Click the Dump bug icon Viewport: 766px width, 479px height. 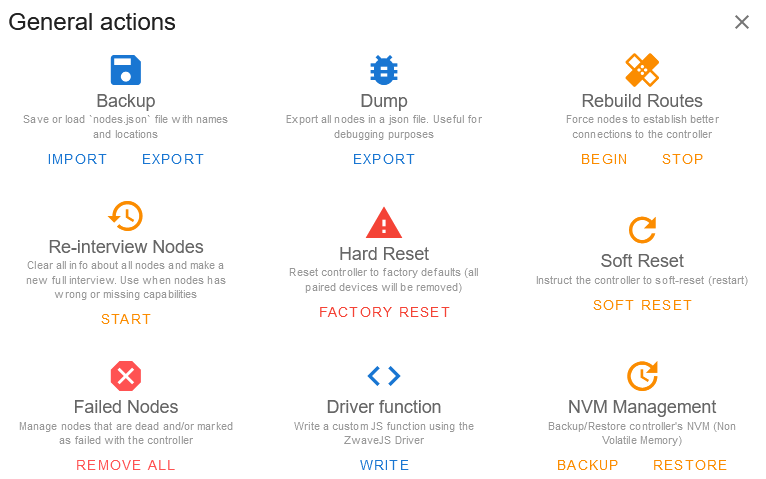pyautogui.click(x=384, y=70)
